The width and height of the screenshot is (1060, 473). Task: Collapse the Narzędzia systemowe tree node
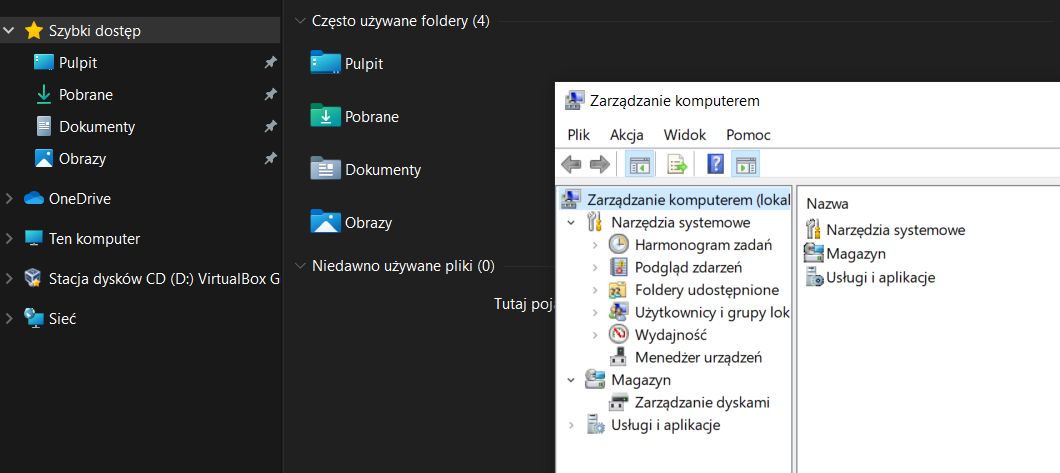pos(572,222)
